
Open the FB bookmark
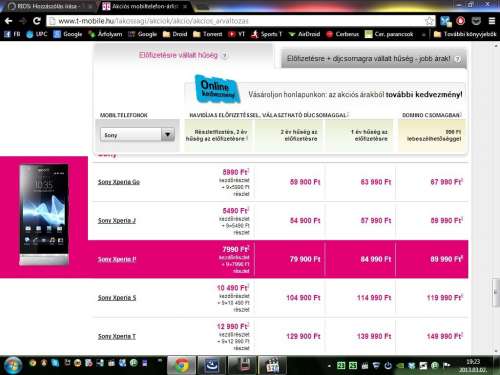(12, 34)
